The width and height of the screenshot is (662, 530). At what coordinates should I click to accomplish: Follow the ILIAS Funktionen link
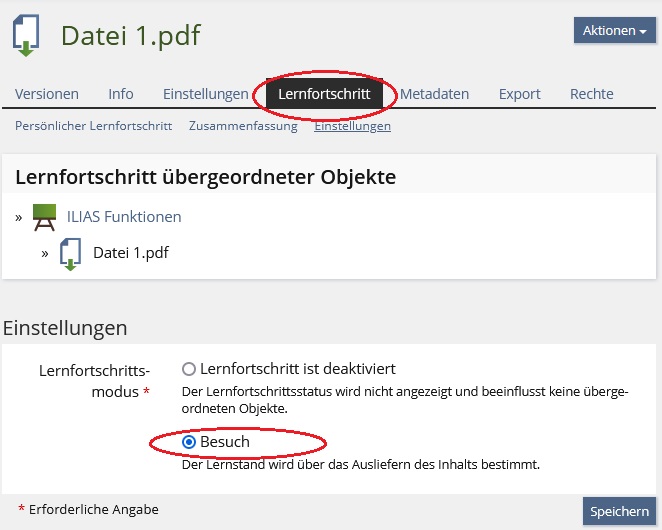[x=124, y=216]
